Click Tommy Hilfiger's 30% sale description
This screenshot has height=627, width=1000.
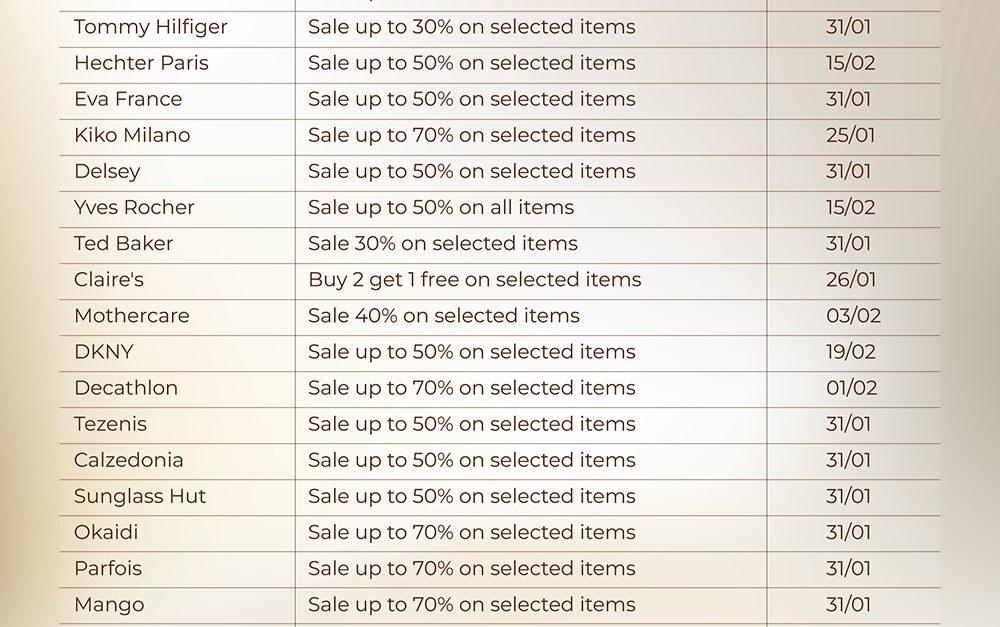[x=471, y=27]
